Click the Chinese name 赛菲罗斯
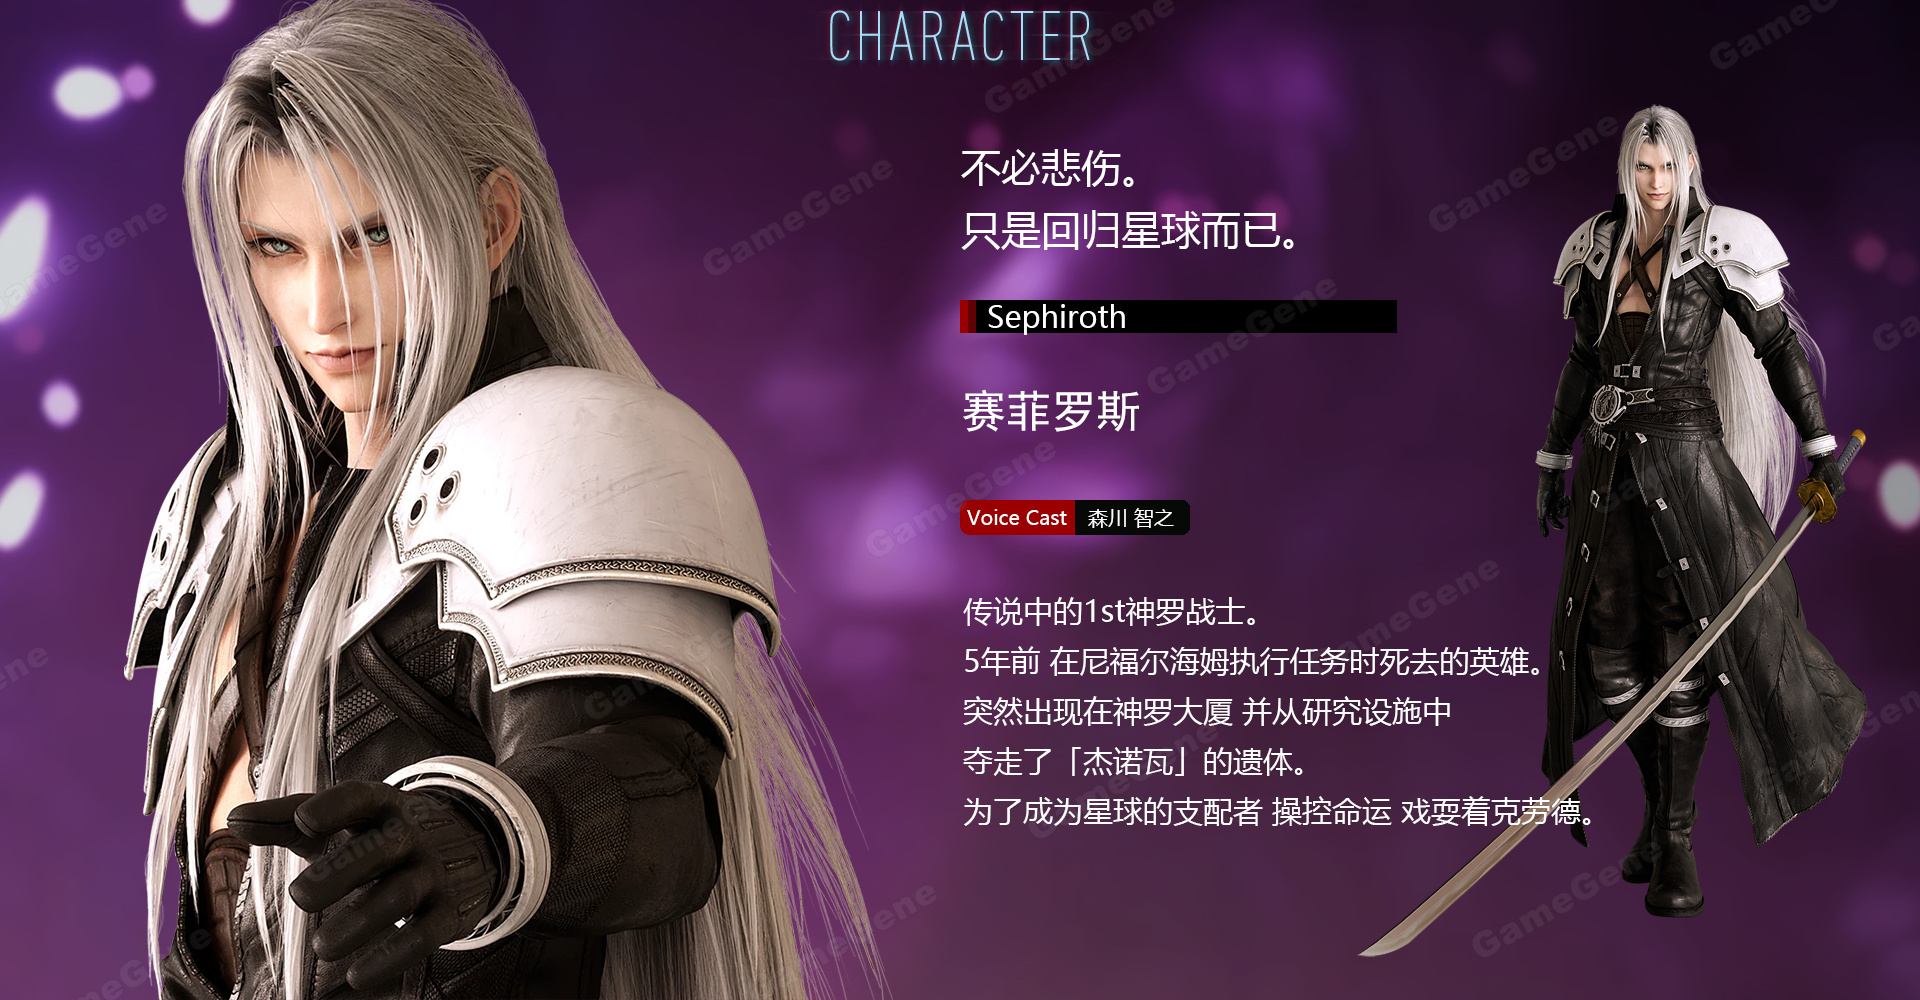This screenshot has height=1000, width=1920. coord(1051,411)
